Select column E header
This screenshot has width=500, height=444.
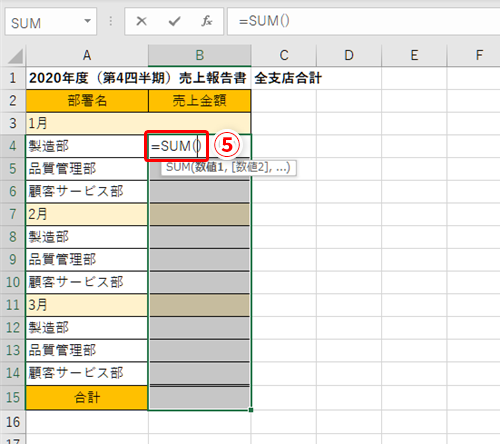pyautogui.click(x=414, y=55)
